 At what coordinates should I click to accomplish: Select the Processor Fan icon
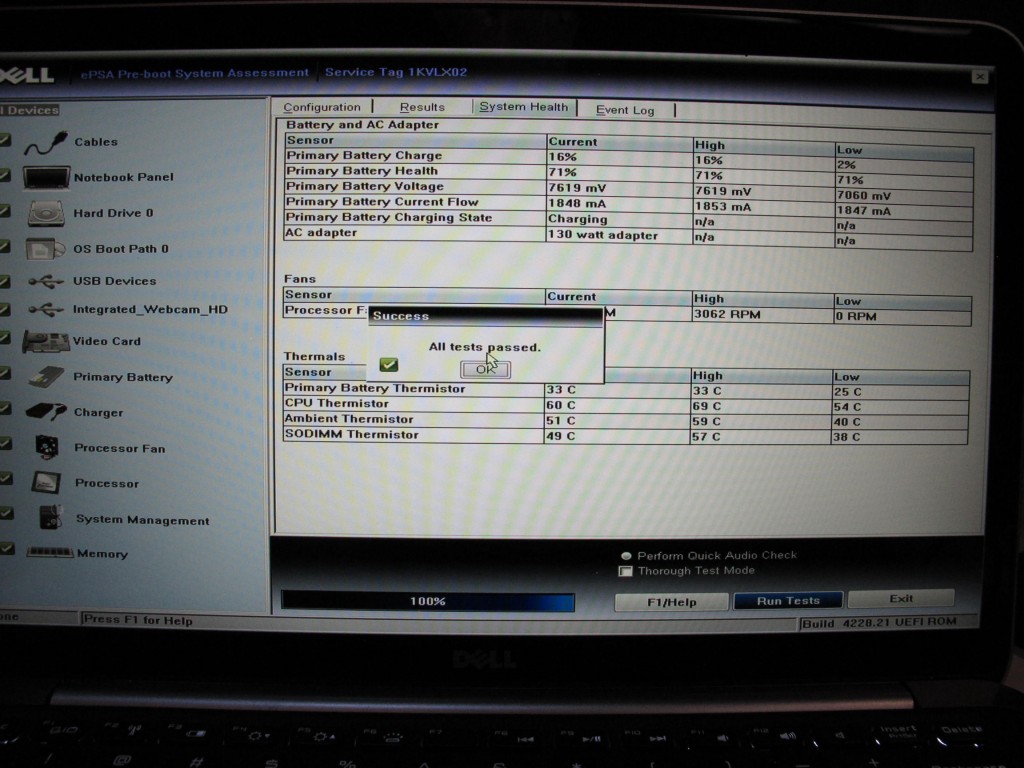(x=47, y=447)
